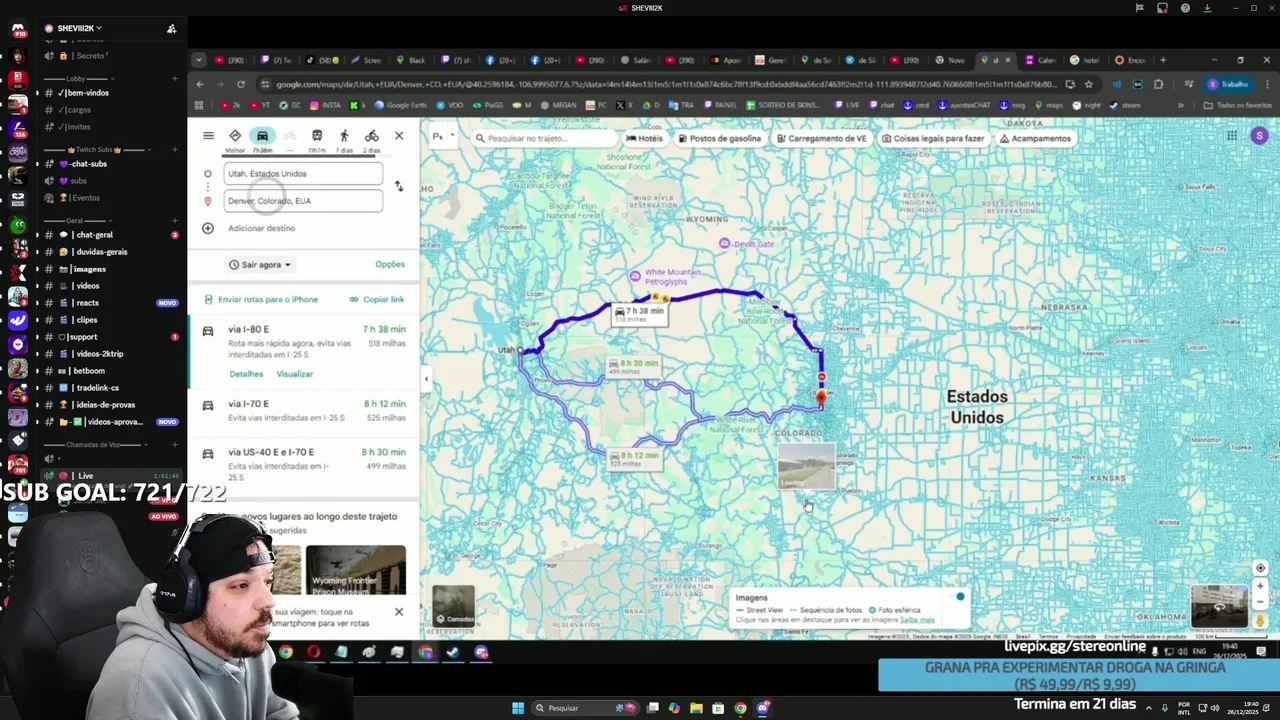Filter by Coisas legais para fazer chip
The image size is (1280, 720).
point(934,139)
